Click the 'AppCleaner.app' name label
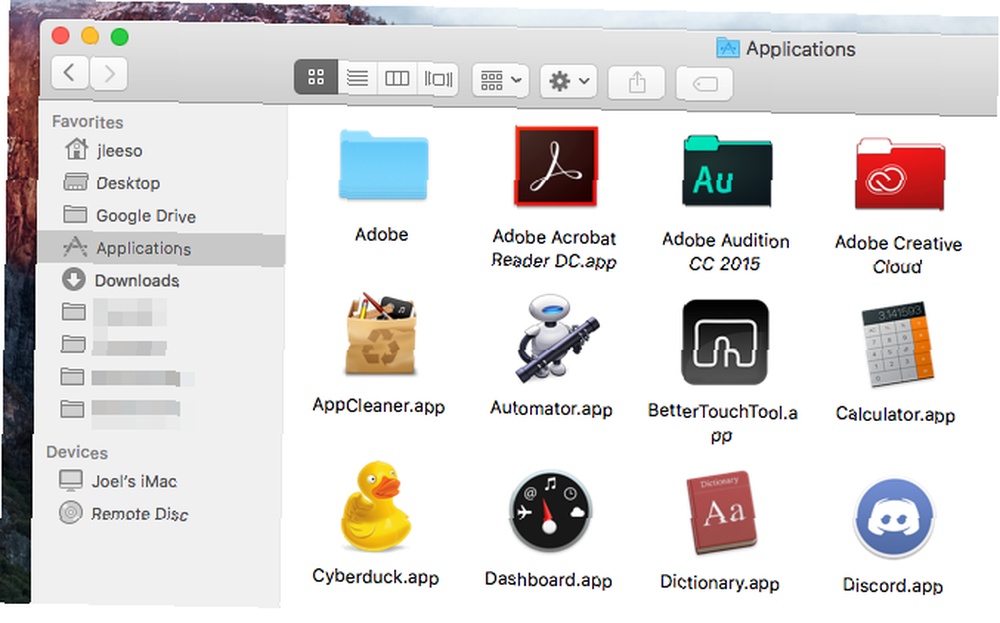Screen dimensions: 1000x623 click(379, 406)
